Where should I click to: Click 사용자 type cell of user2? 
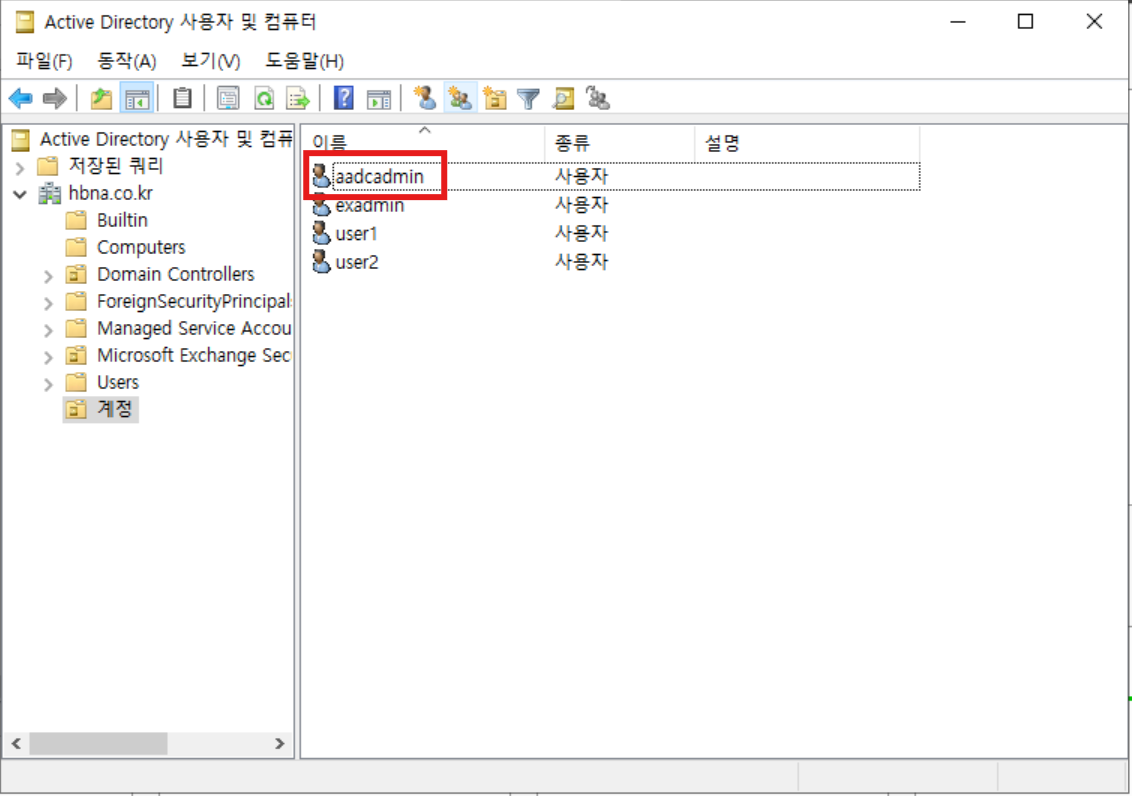tap(581, 261)
